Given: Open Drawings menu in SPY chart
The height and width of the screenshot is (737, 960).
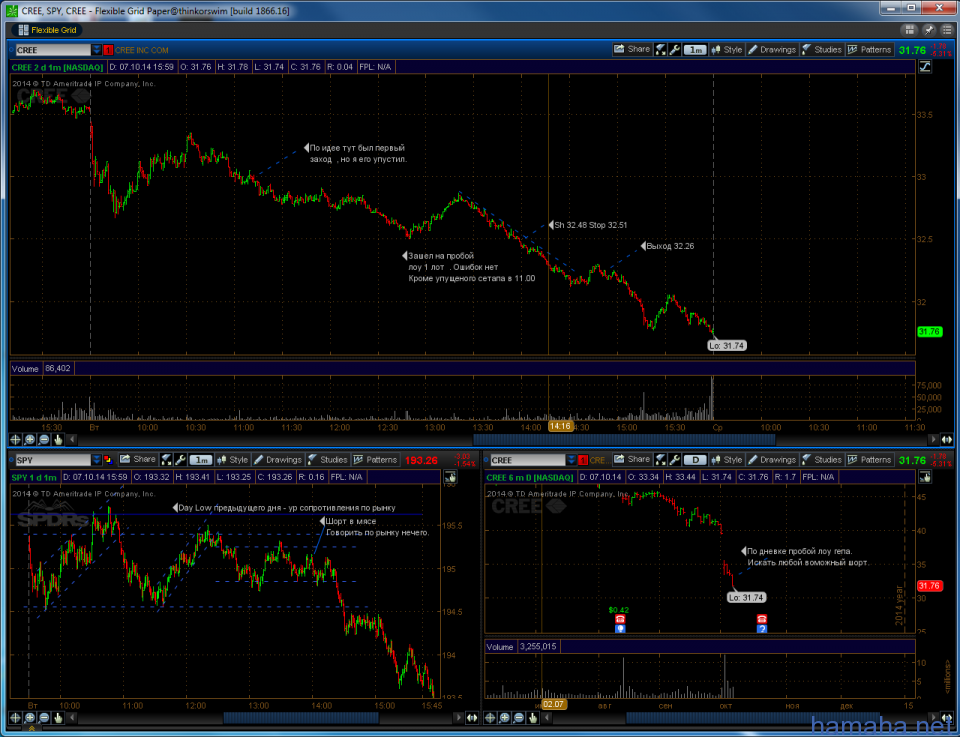Looking at the screenshot, I should click(x=277, y=460).
